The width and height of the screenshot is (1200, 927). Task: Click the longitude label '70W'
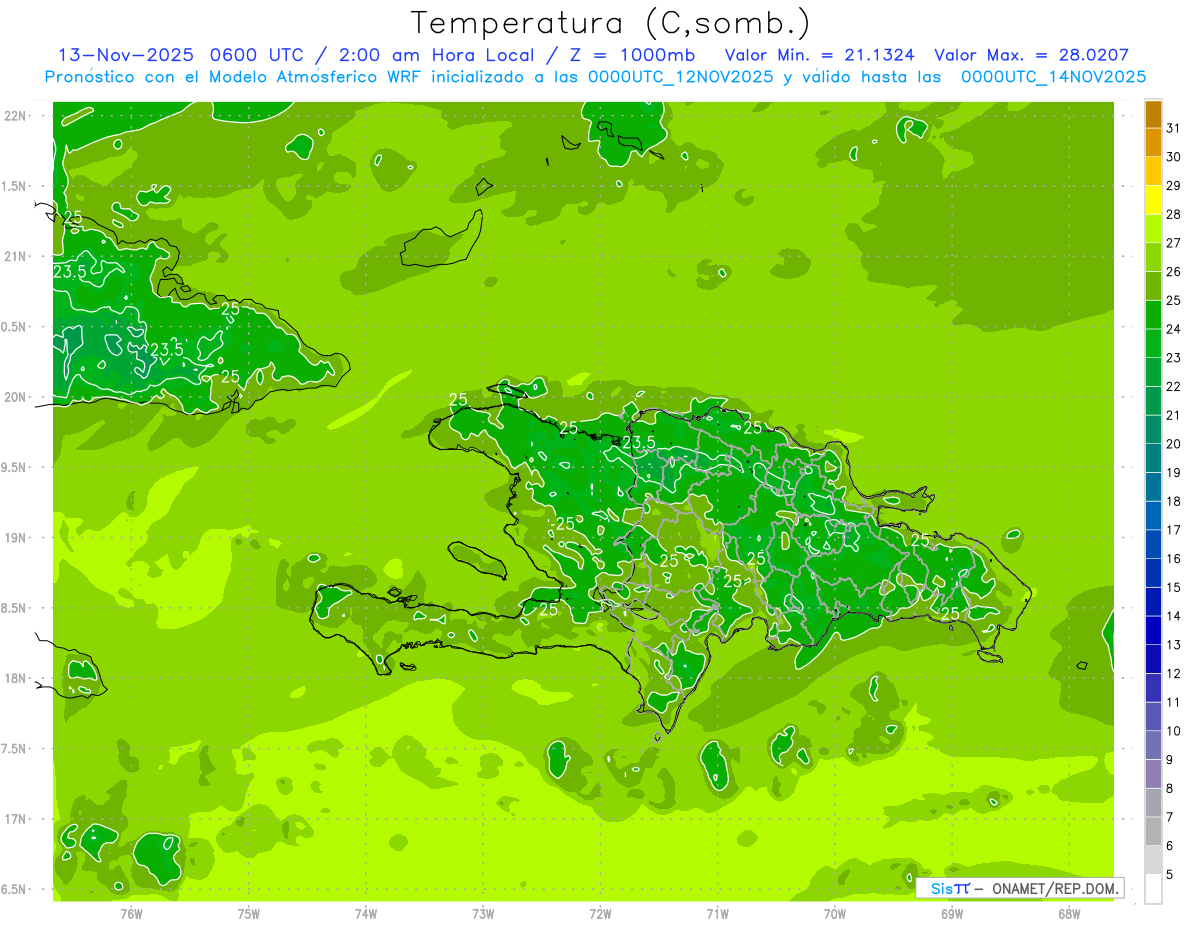pyautogui.click(x=835, y=914)
